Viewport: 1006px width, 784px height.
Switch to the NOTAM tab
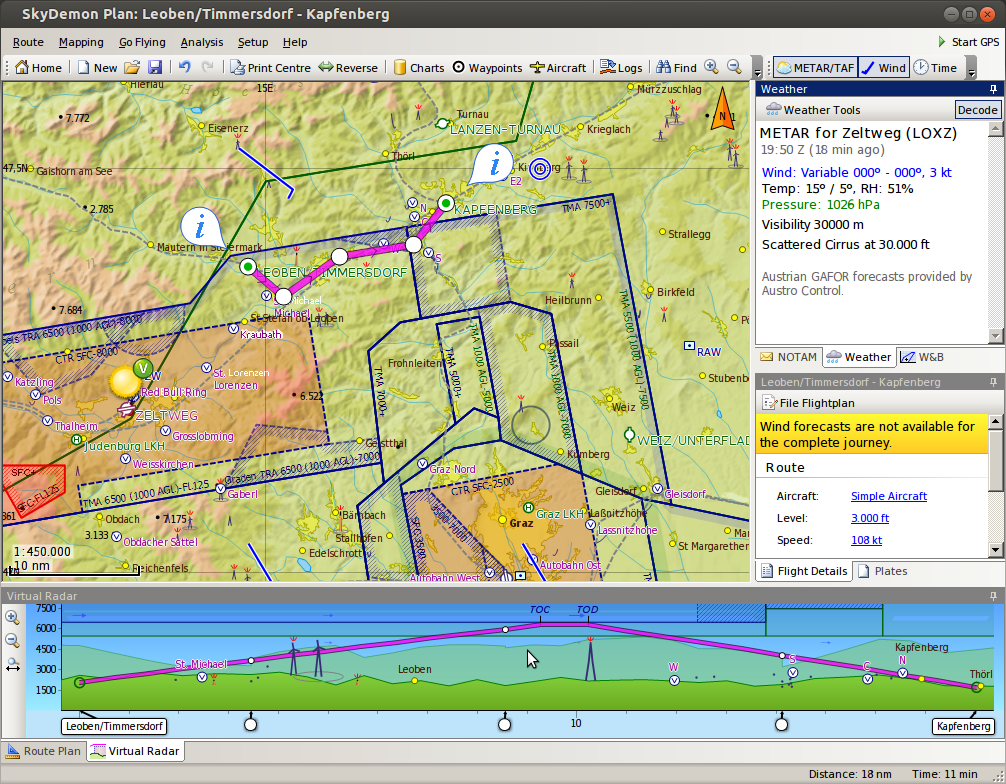point(789,357)
